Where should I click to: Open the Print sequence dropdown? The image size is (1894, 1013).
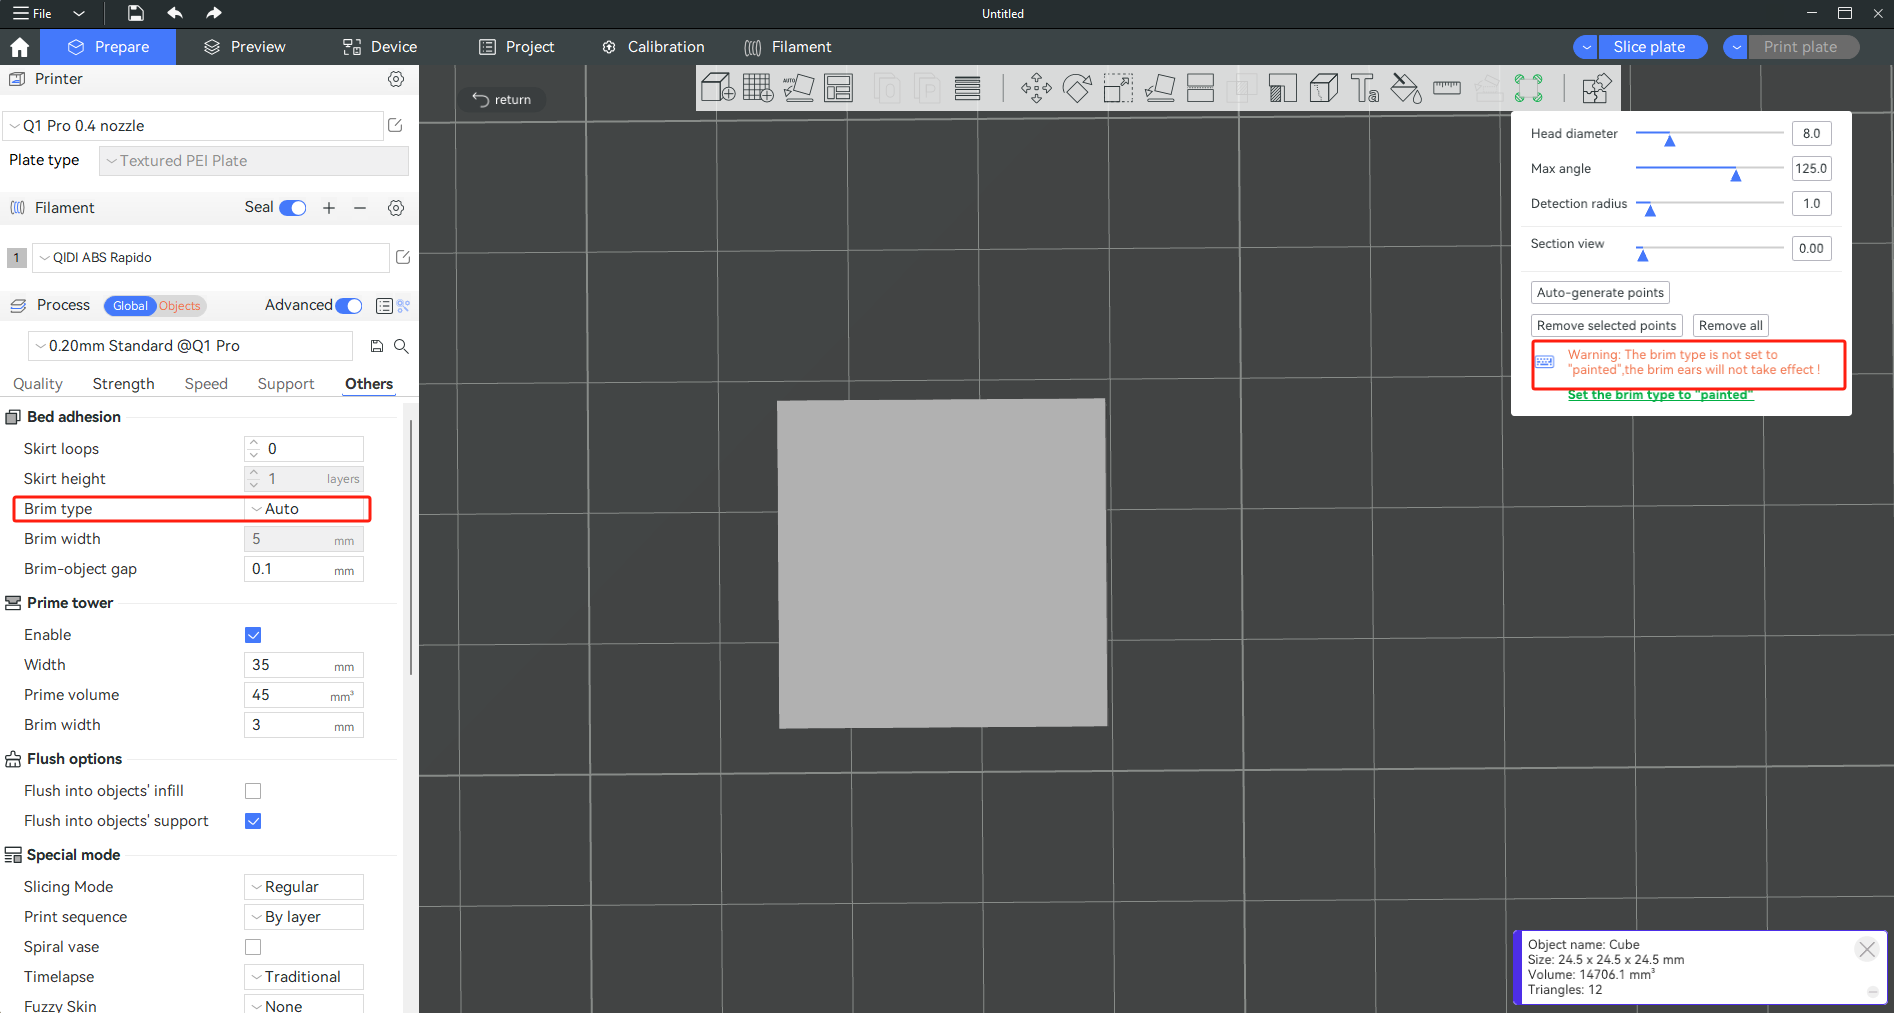(304, 917)
